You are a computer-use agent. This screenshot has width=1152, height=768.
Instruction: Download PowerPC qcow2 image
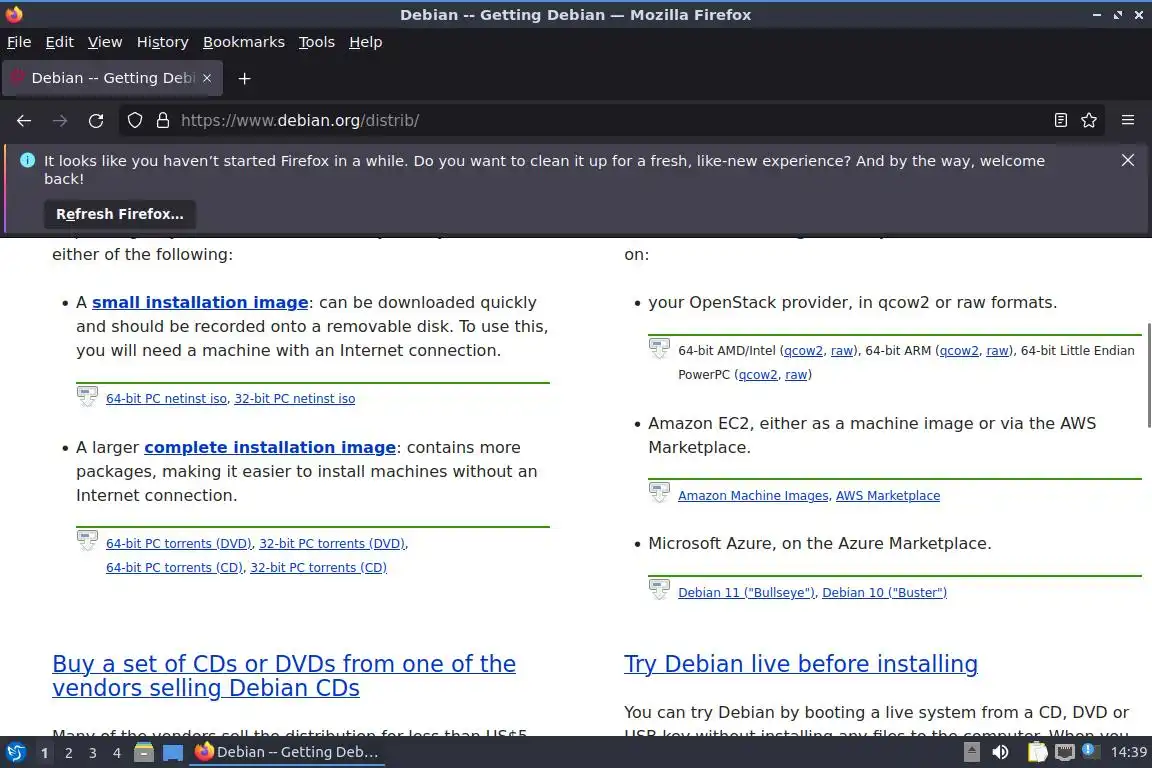(758, 375)
